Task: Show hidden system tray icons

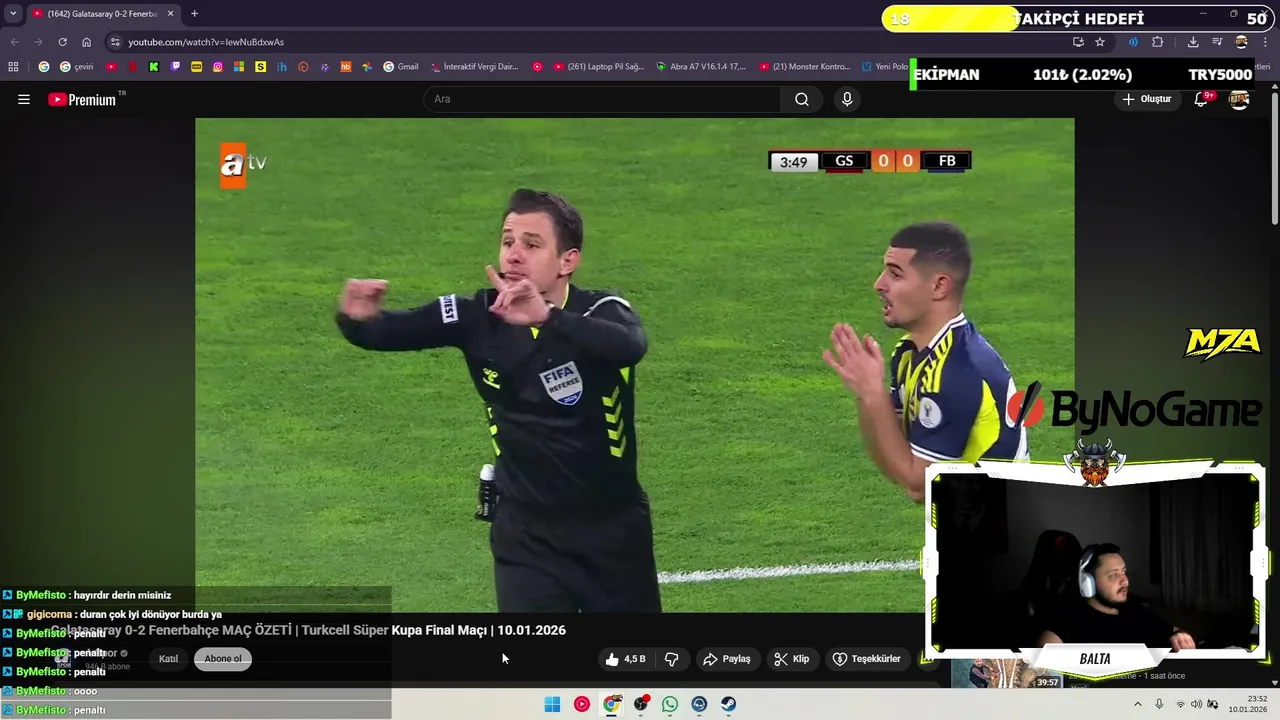Action: coord(1137,704)
